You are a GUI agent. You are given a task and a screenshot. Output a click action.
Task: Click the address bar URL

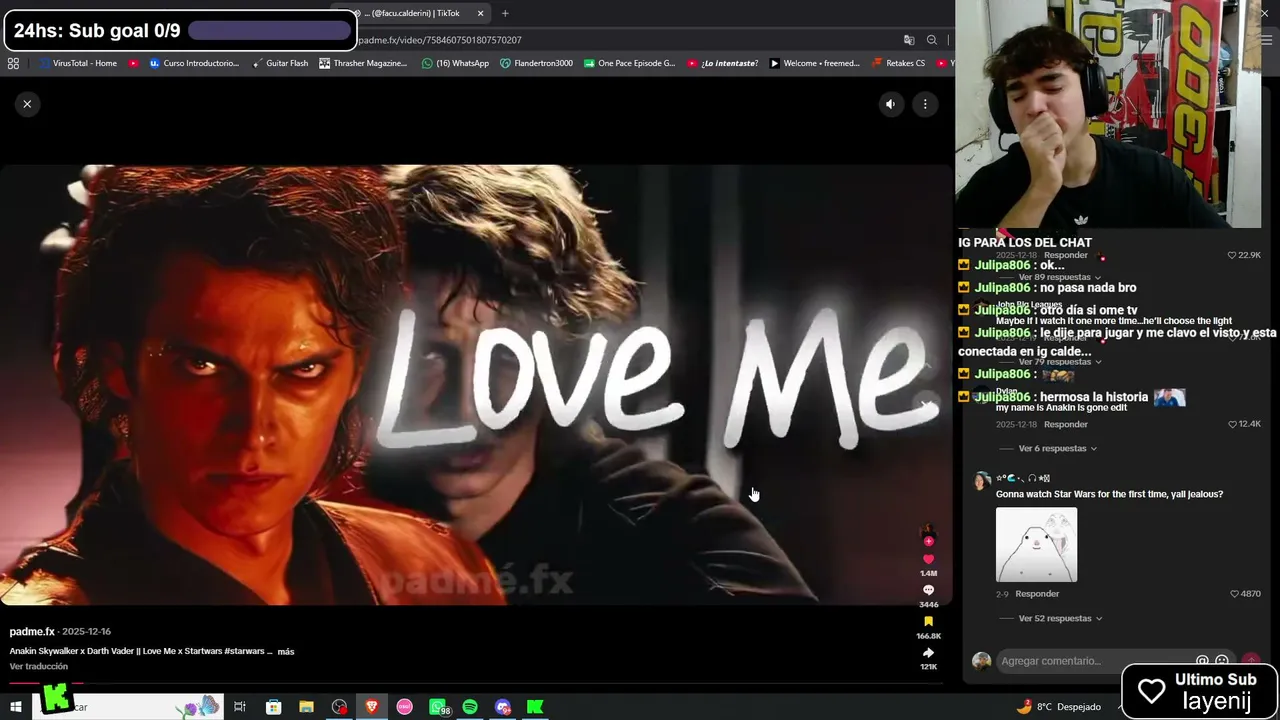click(x=440, y=40)
